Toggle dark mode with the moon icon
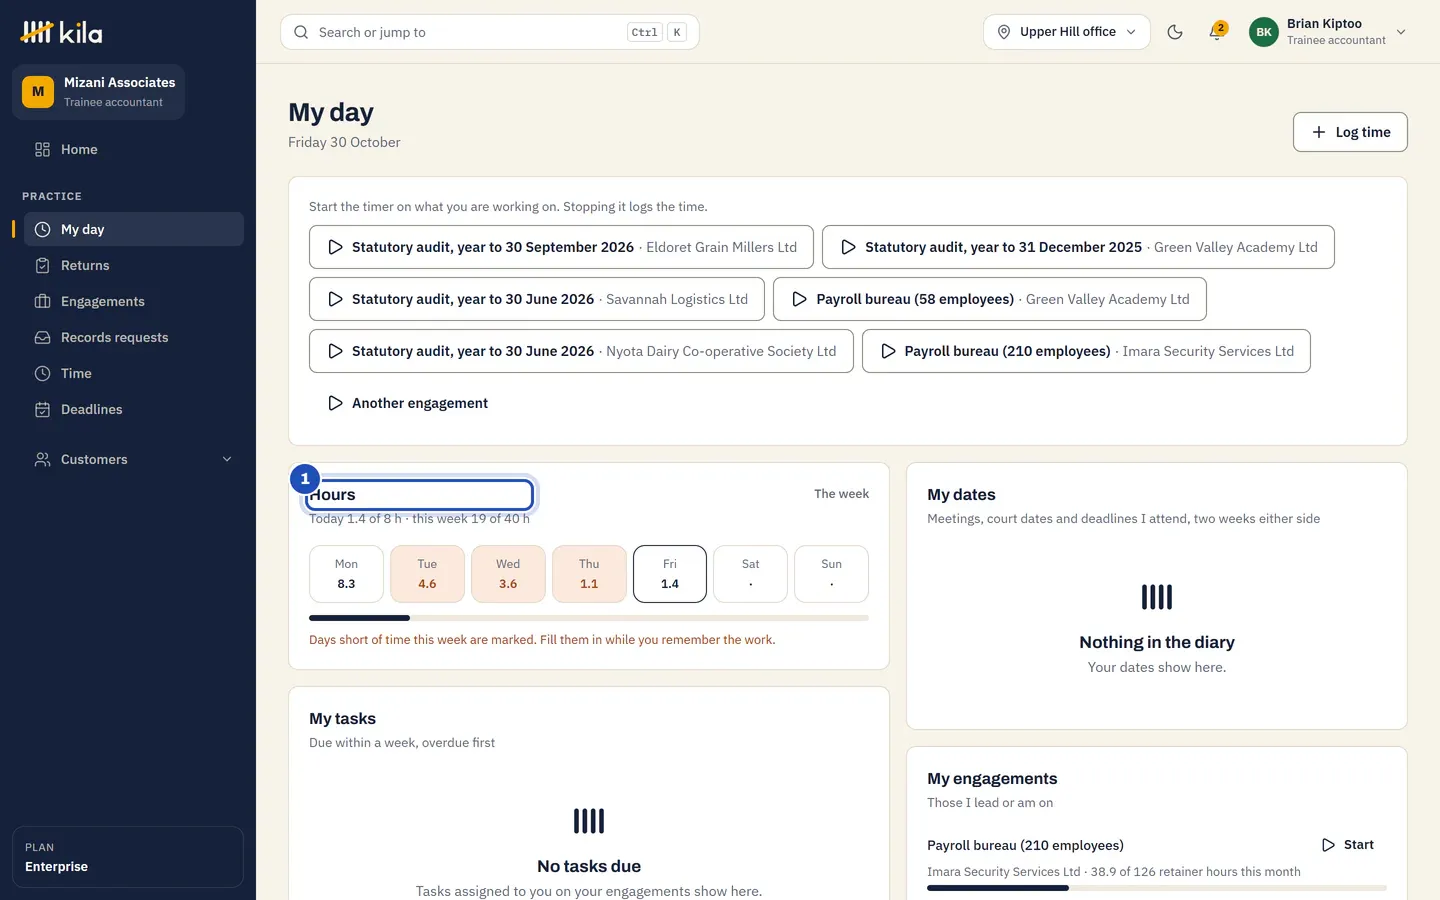Viewport: 1440px width, 900px height. click(x=1175, y=32)
